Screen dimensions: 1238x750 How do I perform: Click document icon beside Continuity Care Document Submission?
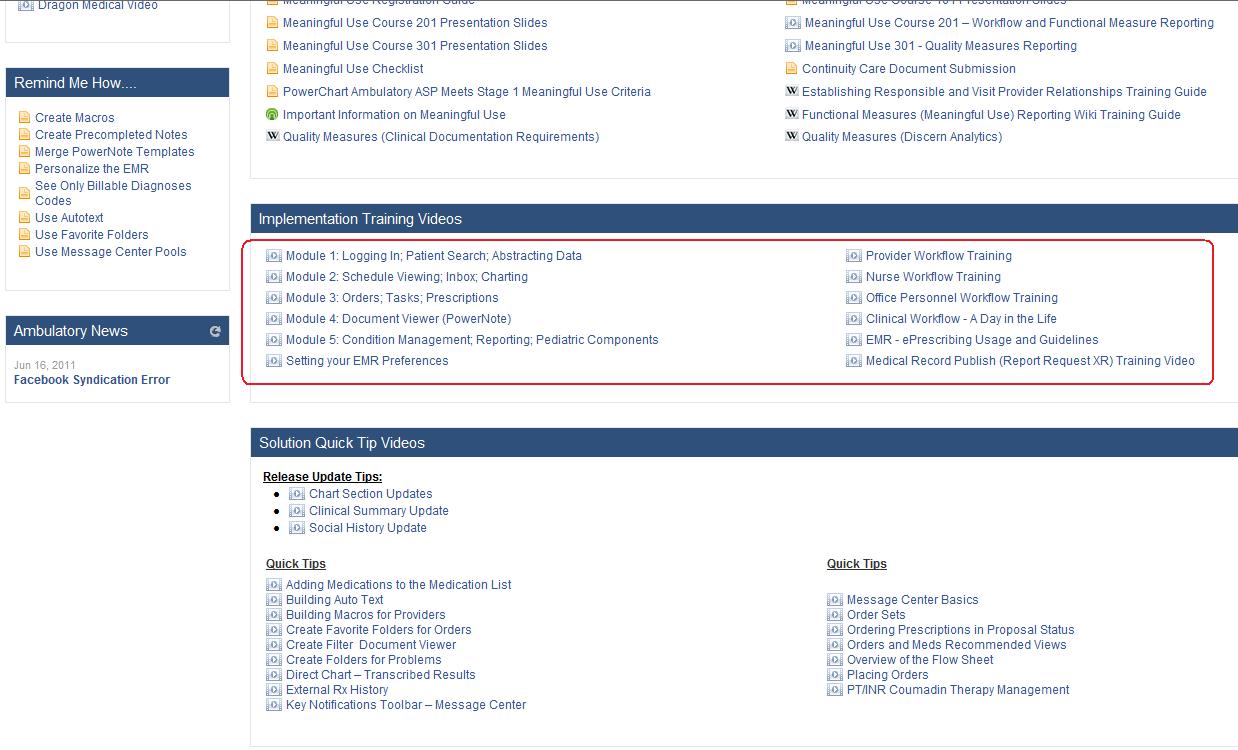pos(792,69)
